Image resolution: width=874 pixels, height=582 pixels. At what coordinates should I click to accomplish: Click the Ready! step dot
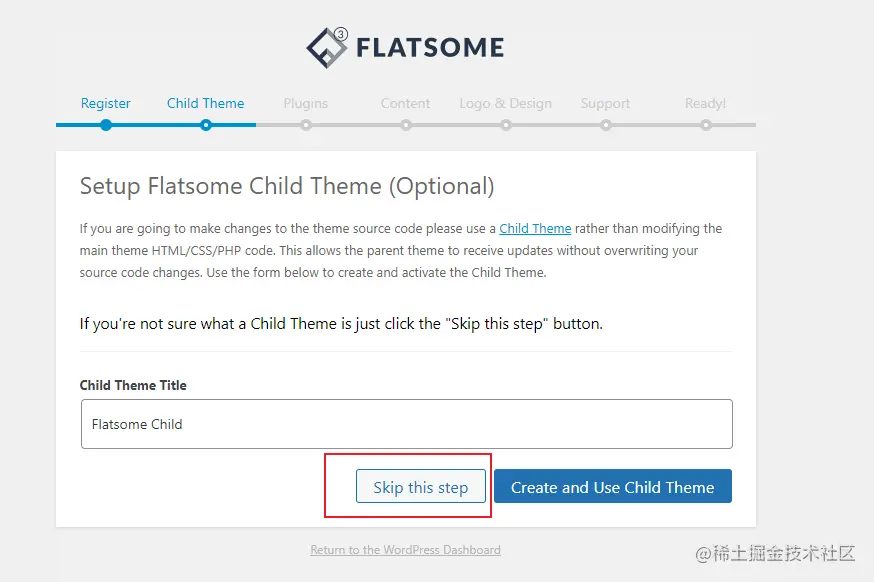point(706,125)
